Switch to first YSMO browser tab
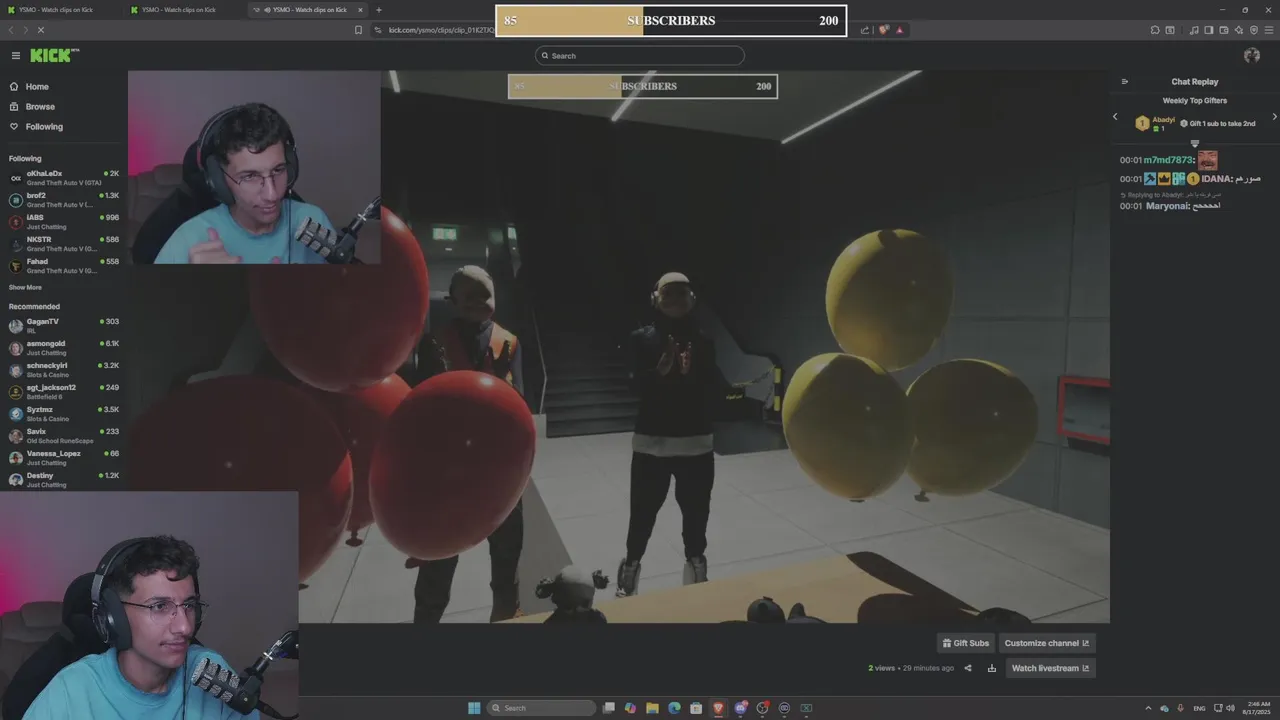The height and width of the screenshot is (720, 1280). point(62,10)
